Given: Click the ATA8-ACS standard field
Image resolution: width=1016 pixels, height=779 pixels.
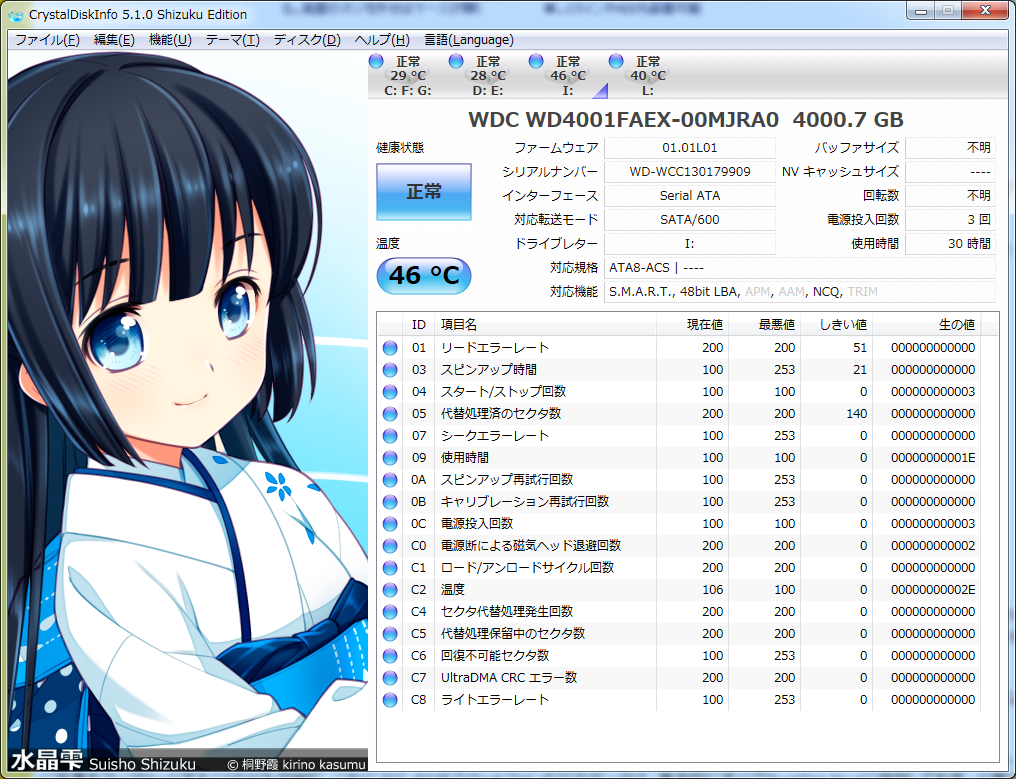Looking at the screenshot, I should pyautogui.click(x=800, y=268).
